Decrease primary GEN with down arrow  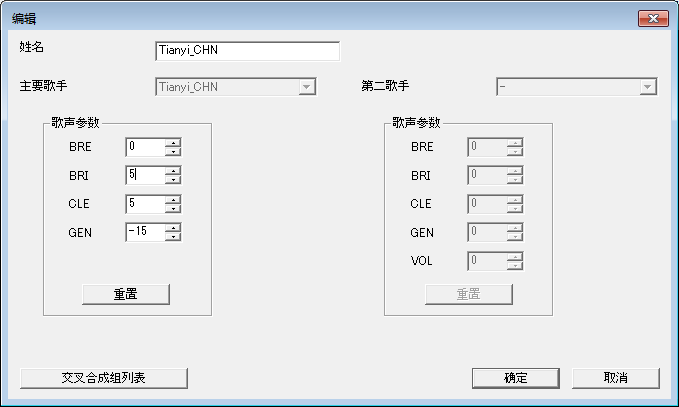tap(173, 236)
